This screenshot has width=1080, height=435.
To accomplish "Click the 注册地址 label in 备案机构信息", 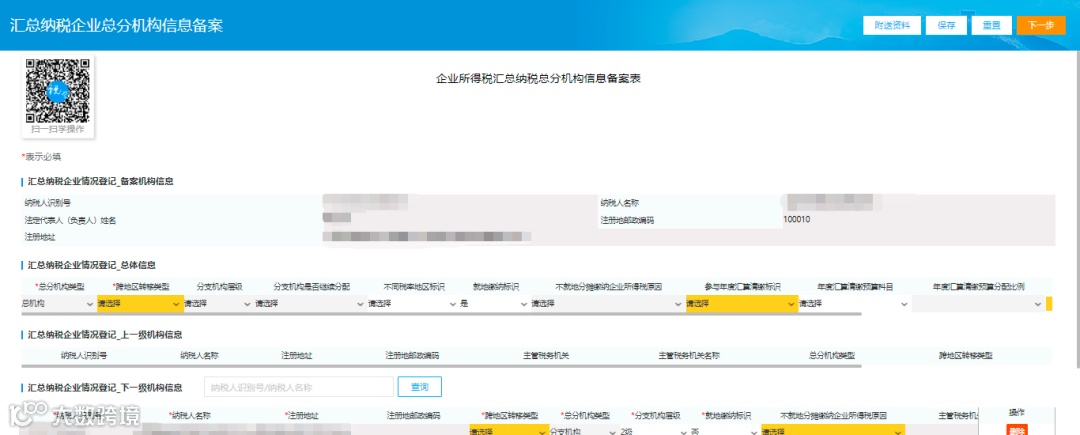I will (39, 237).
